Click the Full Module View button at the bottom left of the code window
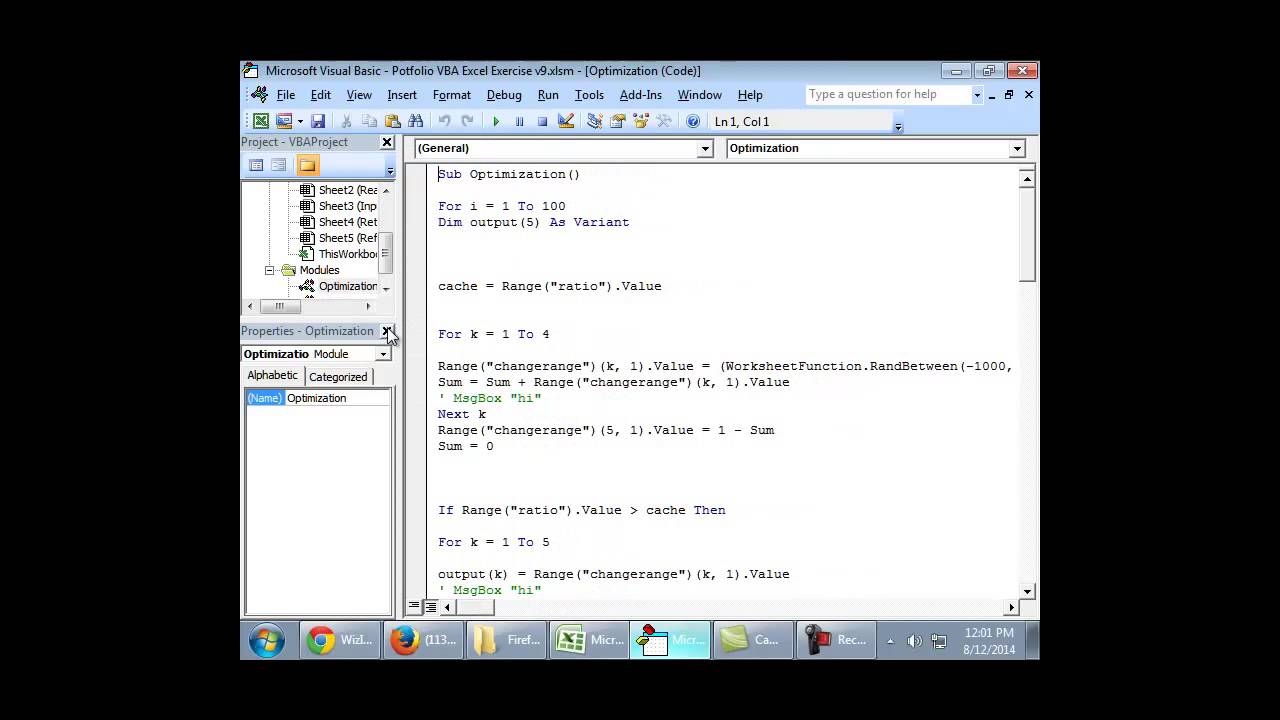The height and width of the screenshot is (720, 1280). 431,607
